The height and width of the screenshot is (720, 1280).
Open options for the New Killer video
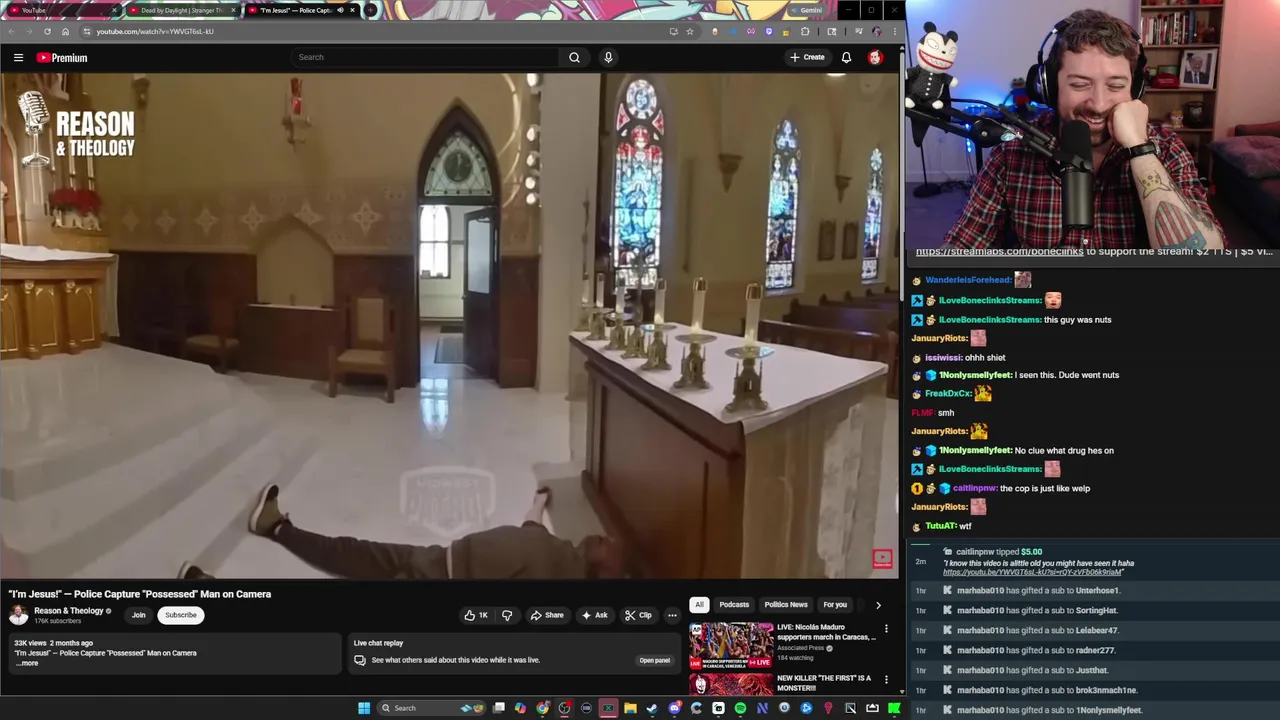[x=886, y=680]
